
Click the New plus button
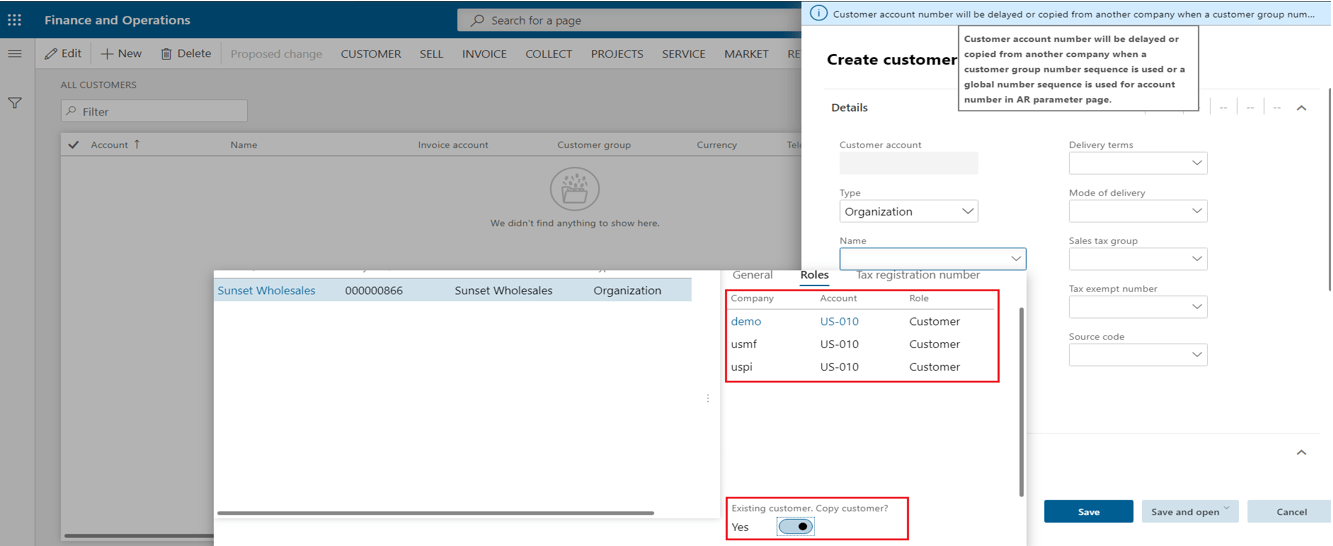[x=121, y=54]
